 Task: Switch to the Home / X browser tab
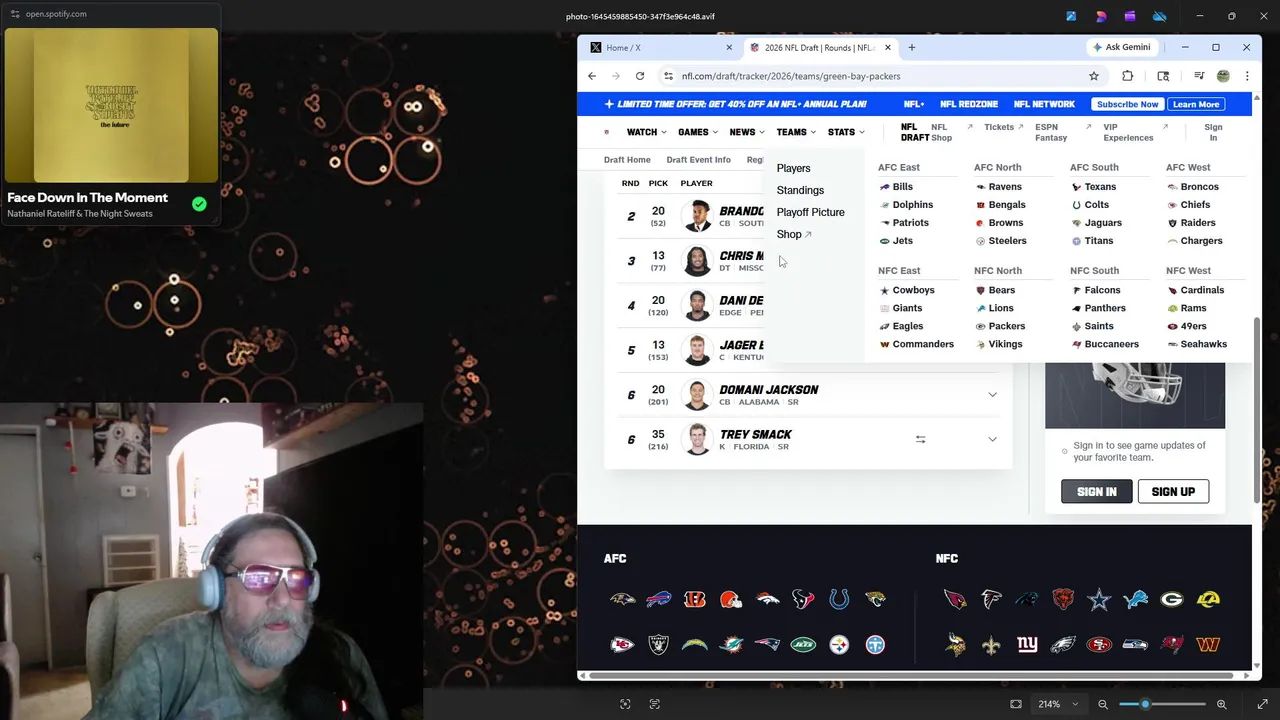660,47
